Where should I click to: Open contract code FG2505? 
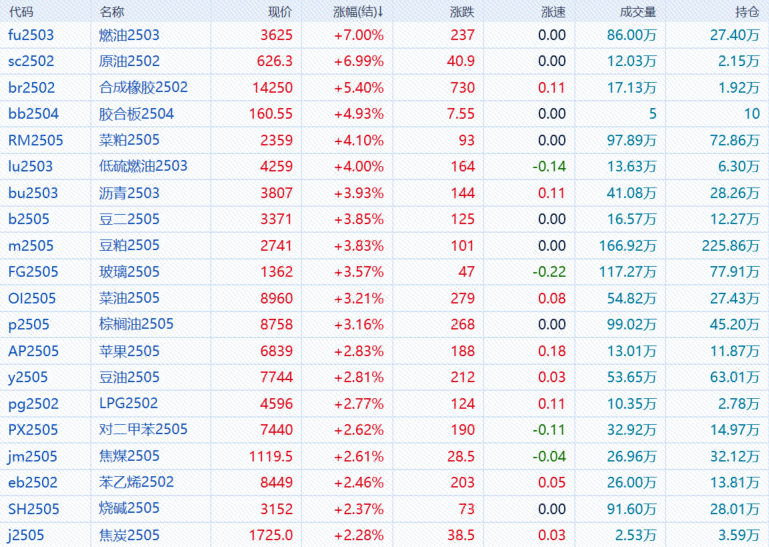pyautogui.click(x=33, y=272)
